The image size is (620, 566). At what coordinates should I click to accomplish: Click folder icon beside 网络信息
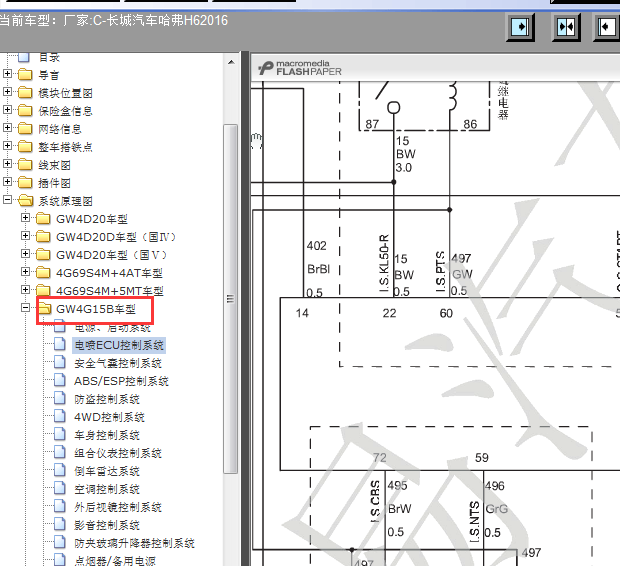25,128
